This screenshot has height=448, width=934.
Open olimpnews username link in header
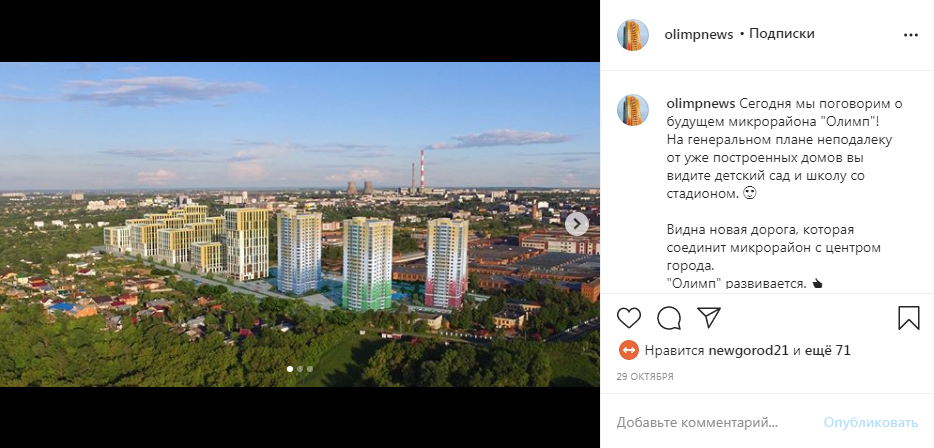(699, 35)
